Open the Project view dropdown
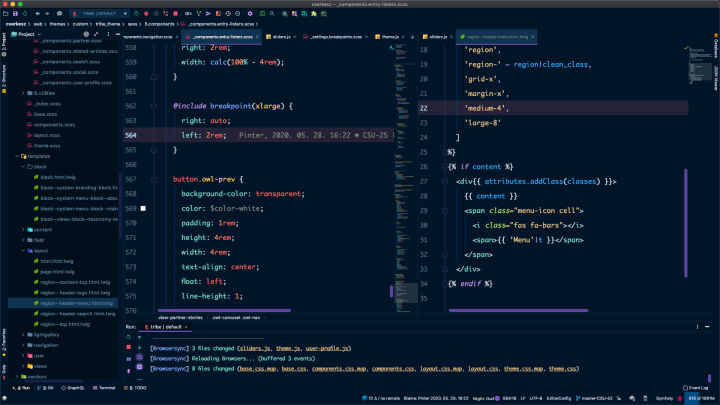Image resolution: width=720 pixels, height=405 pixels. (x=26, y=34)
